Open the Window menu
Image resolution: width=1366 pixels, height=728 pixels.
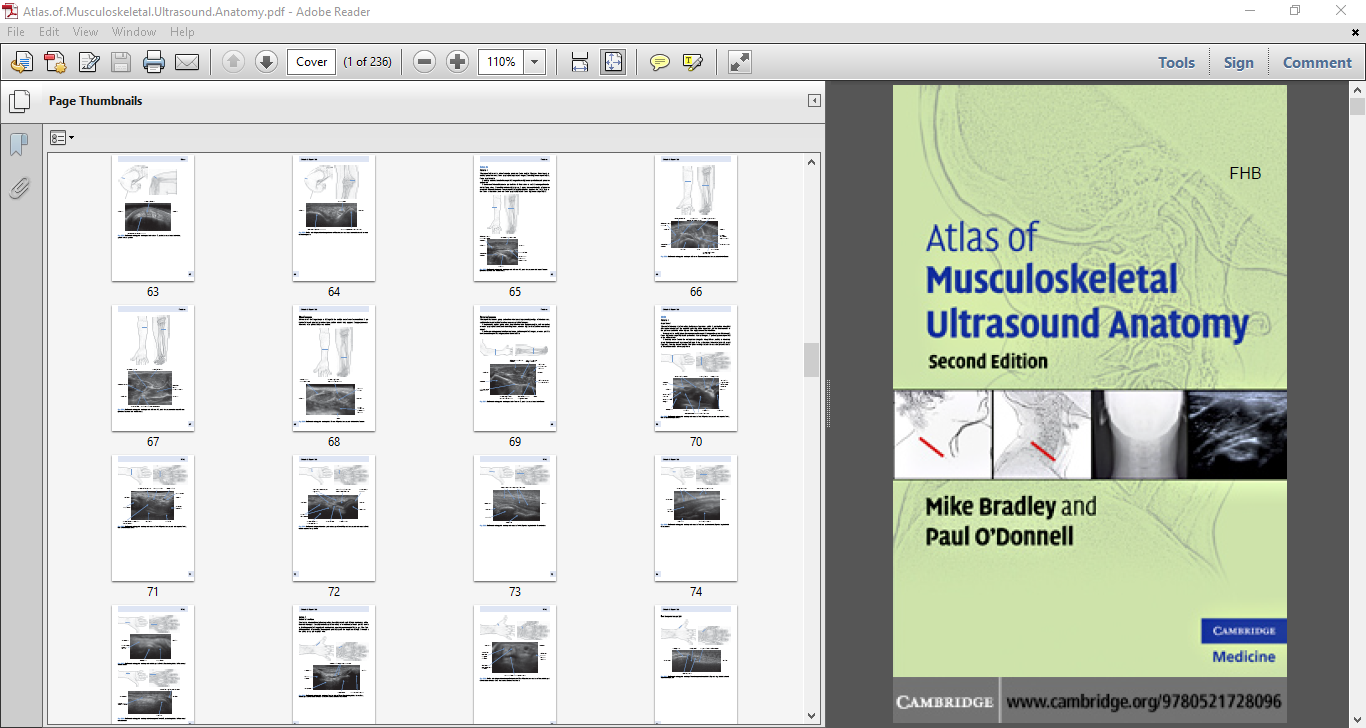134,32
